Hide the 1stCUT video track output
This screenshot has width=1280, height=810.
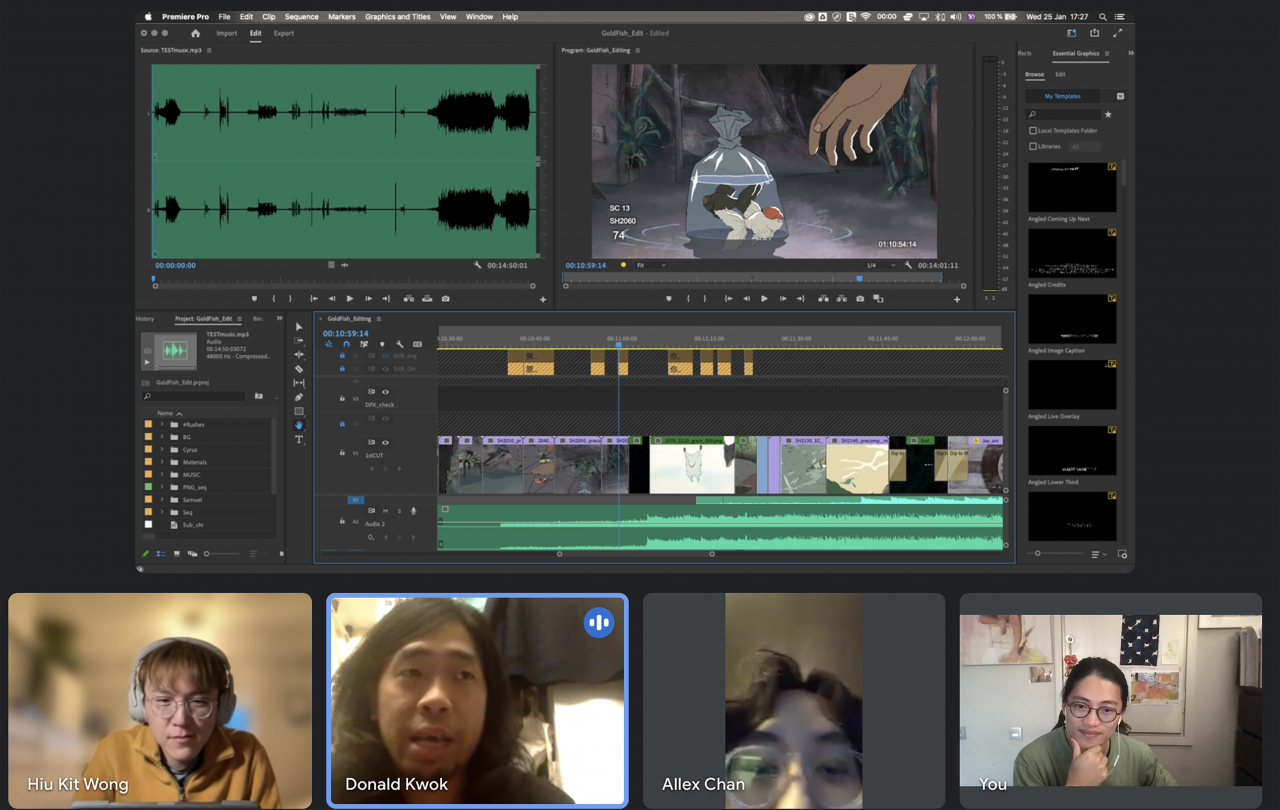(x=385, y=442)
